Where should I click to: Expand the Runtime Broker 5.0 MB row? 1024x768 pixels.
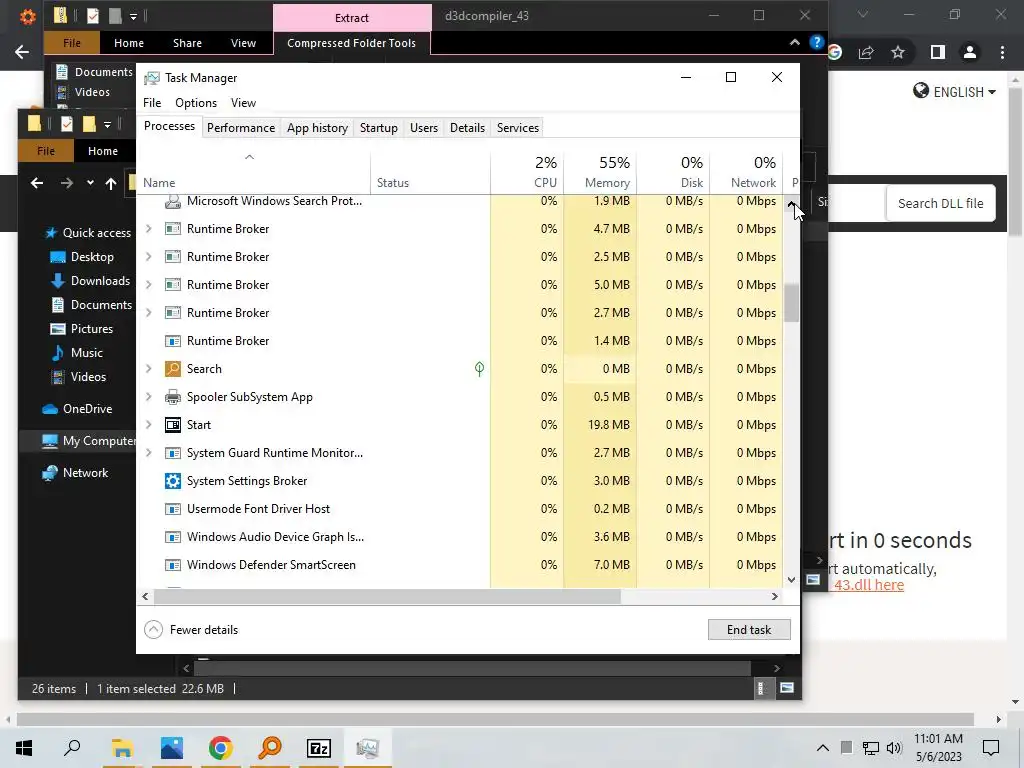148,285
